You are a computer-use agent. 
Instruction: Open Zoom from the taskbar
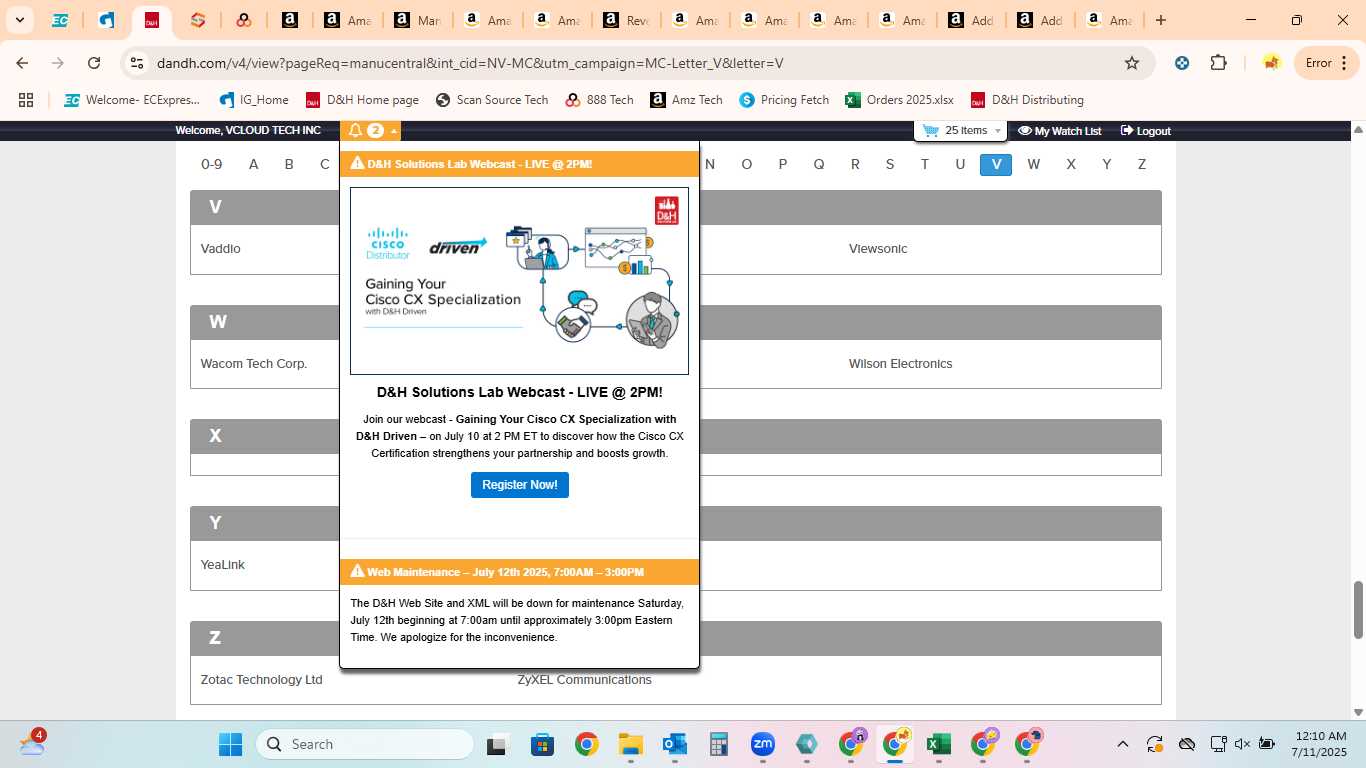(x=763, y=744)
